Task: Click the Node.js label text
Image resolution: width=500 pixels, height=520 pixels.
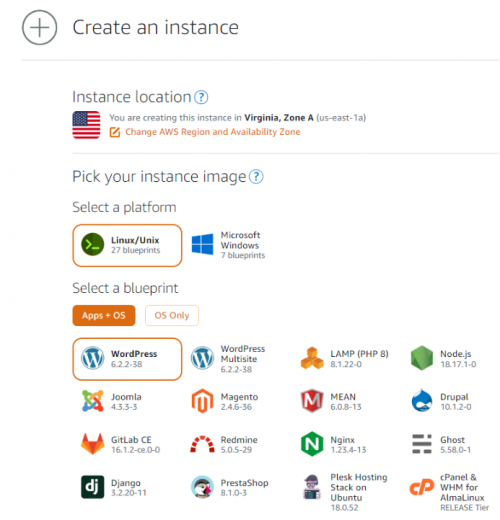Action: 456,354
